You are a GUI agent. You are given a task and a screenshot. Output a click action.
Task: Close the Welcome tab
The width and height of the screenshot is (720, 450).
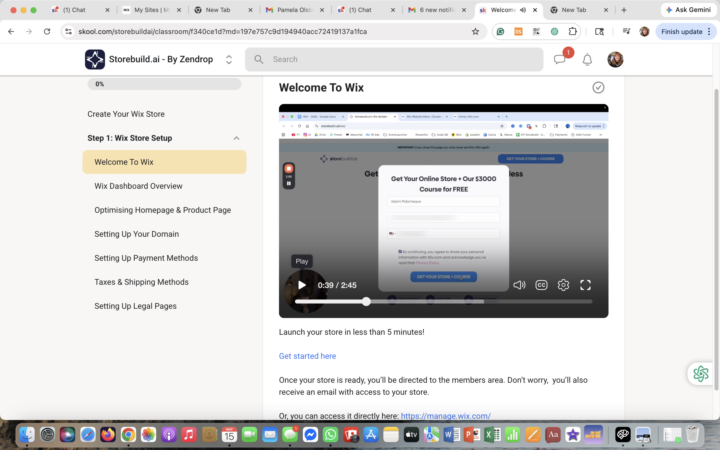click(x=535, y=10)
